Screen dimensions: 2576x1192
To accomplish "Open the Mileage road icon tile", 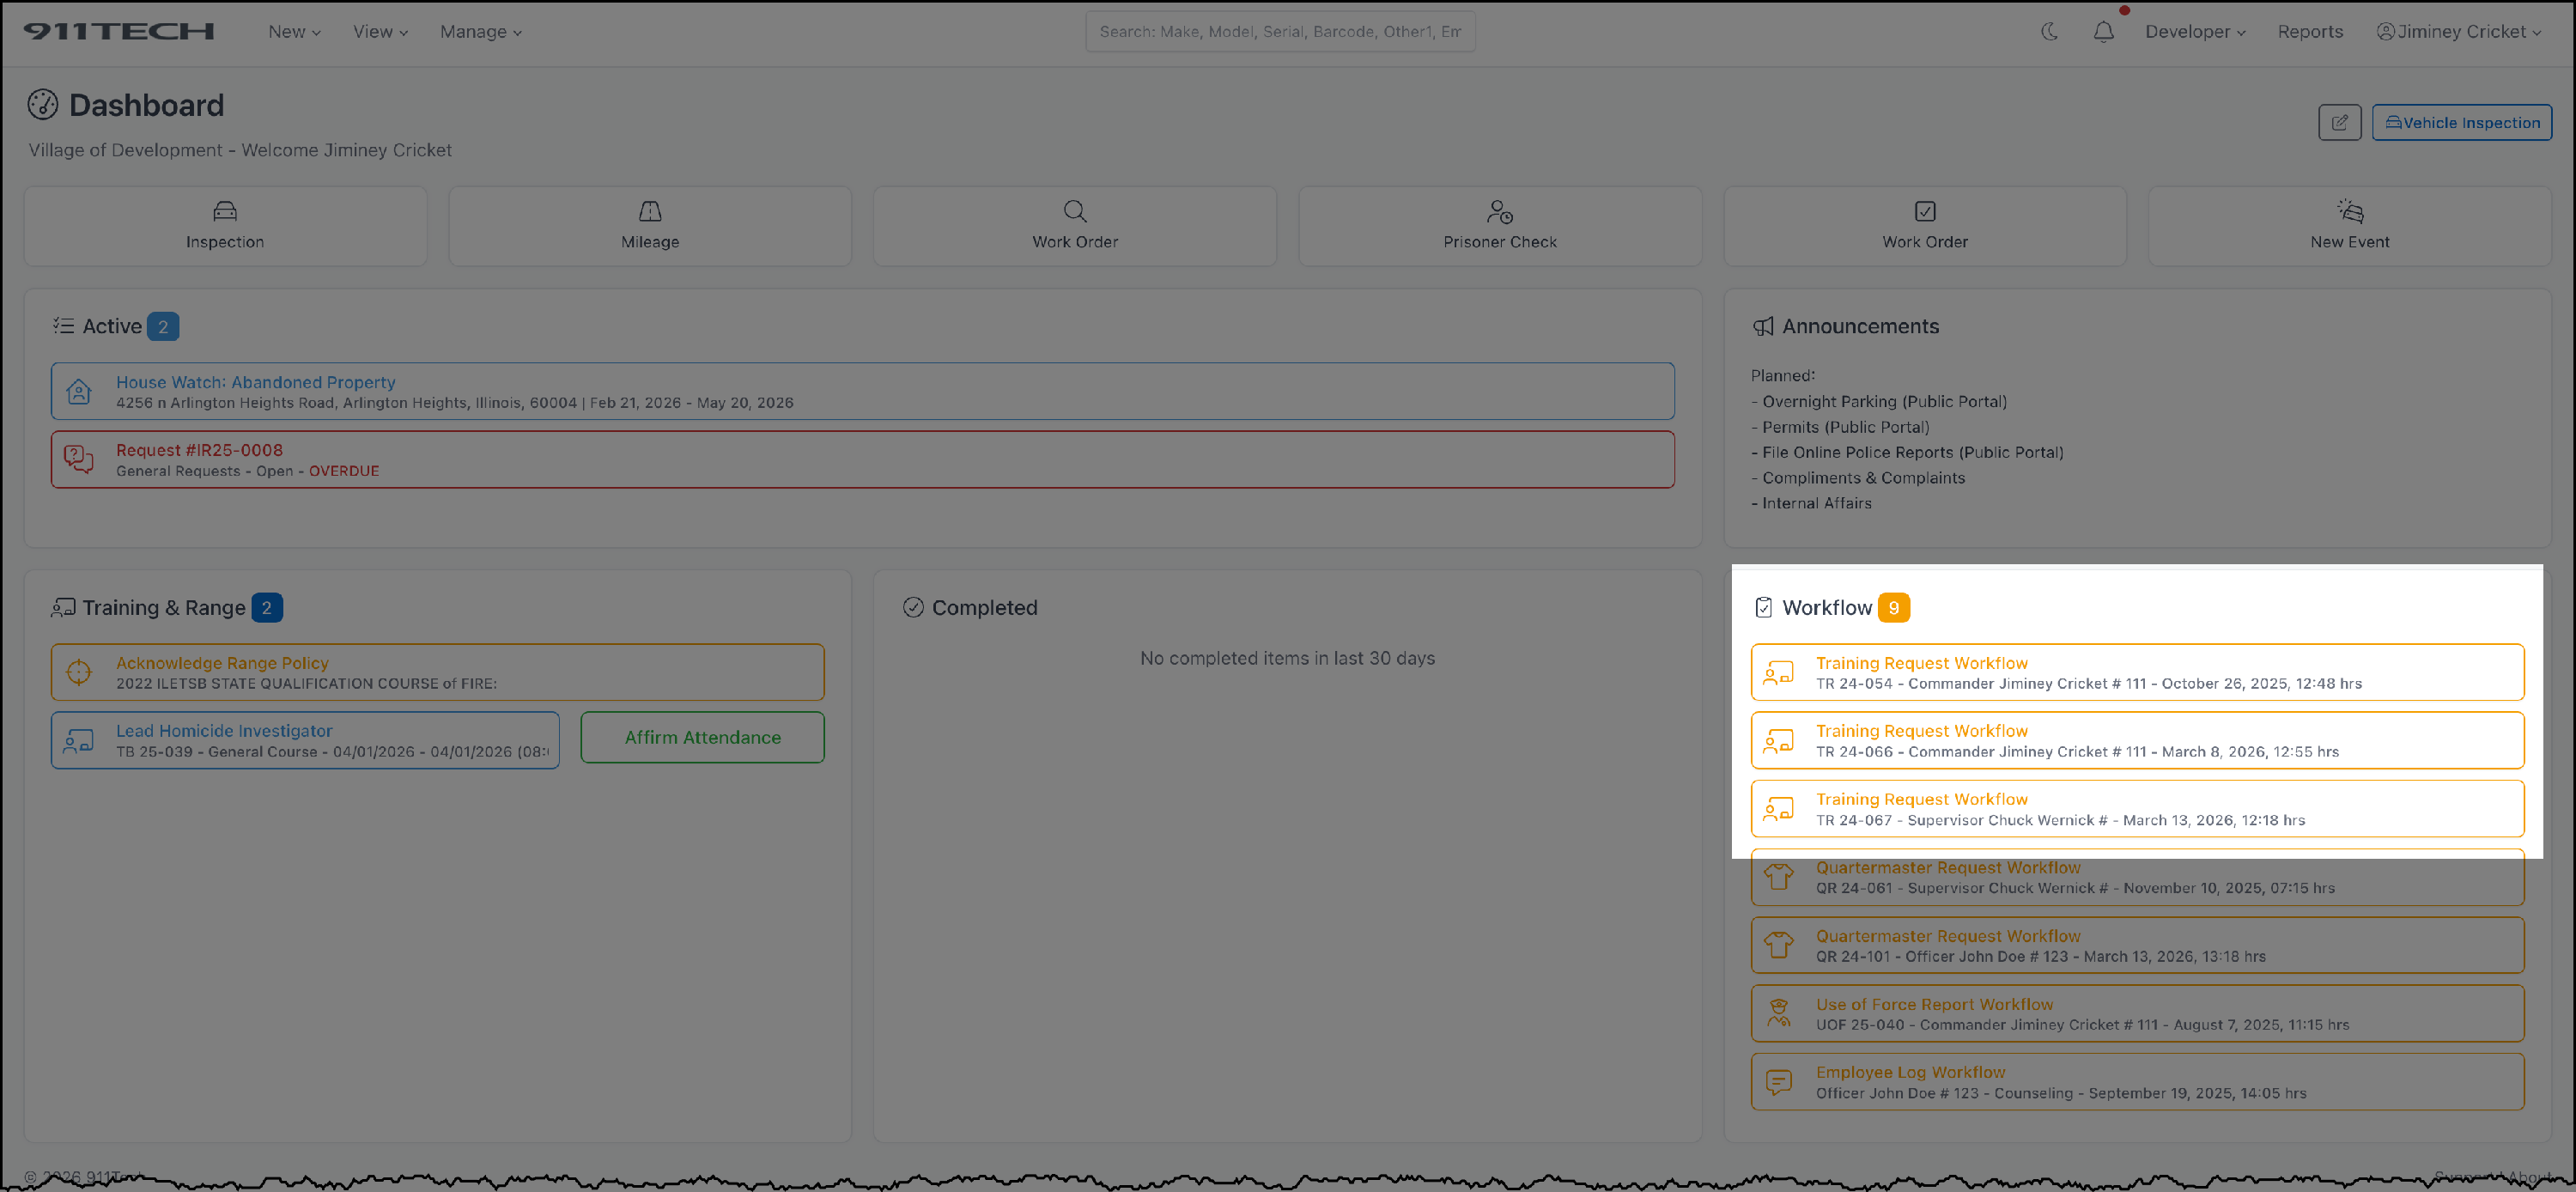I will (x=650, y=212).
